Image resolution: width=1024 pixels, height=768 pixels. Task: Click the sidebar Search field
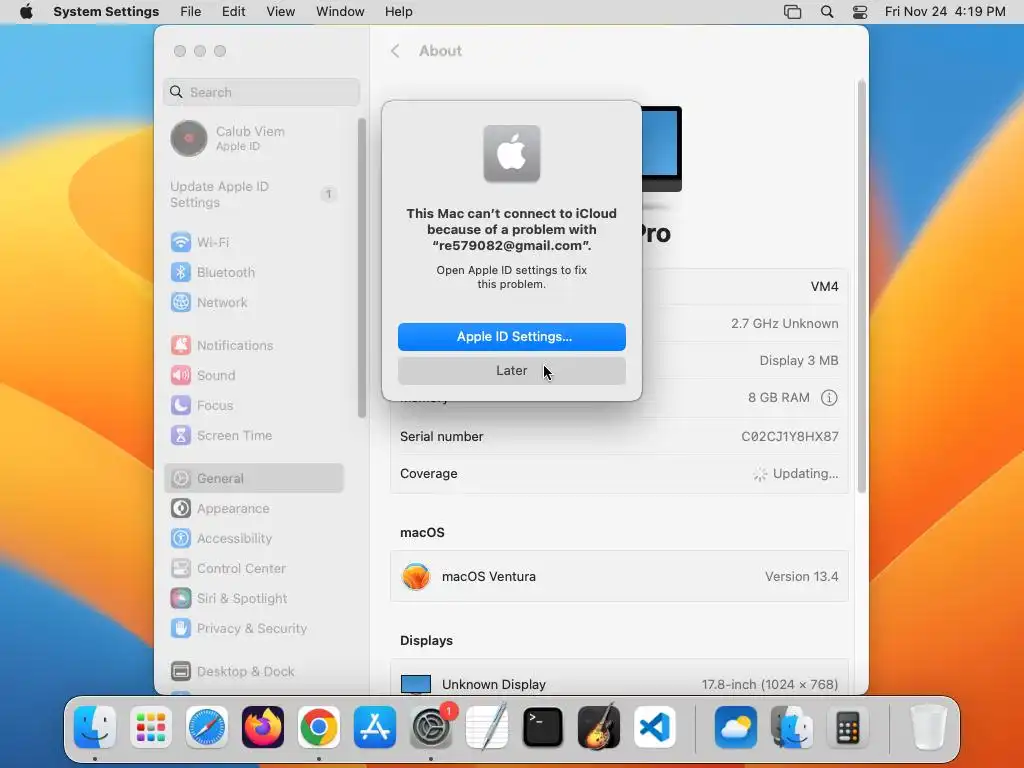pos(261,92)
